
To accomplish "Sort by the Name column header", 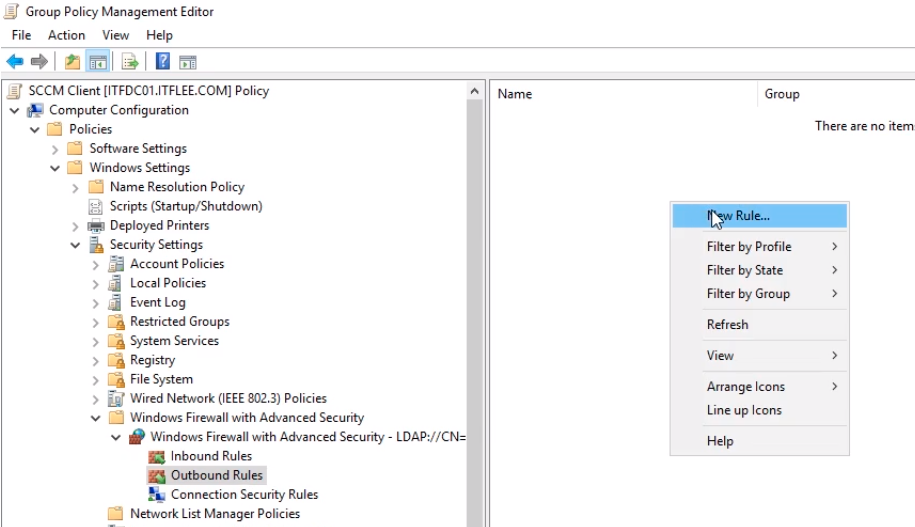I will [624, 94].
